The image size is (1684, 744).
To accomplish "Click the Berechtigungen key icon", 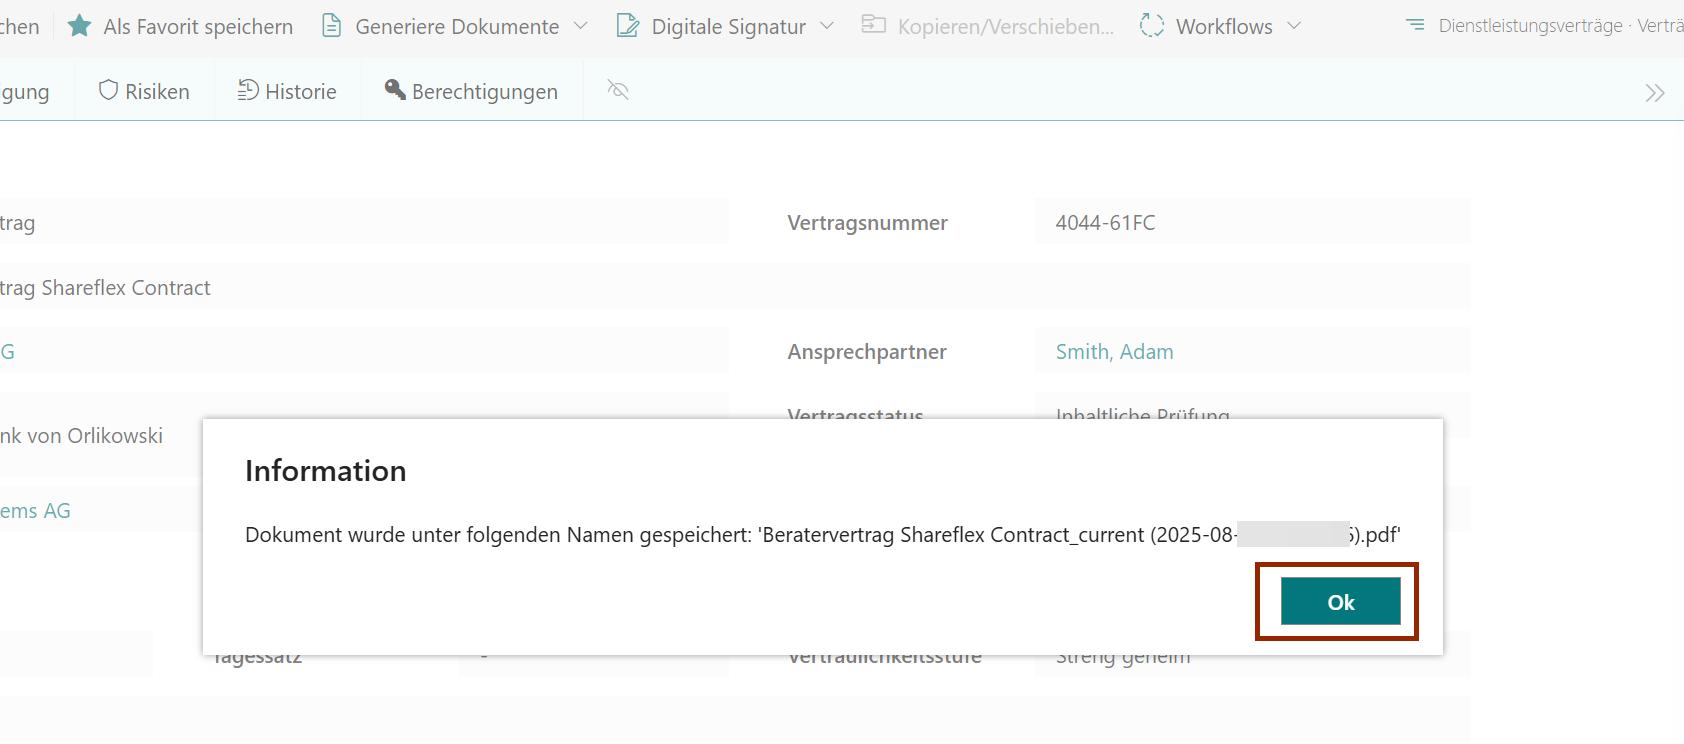I will pyautogui.click(x=395, y=91).
